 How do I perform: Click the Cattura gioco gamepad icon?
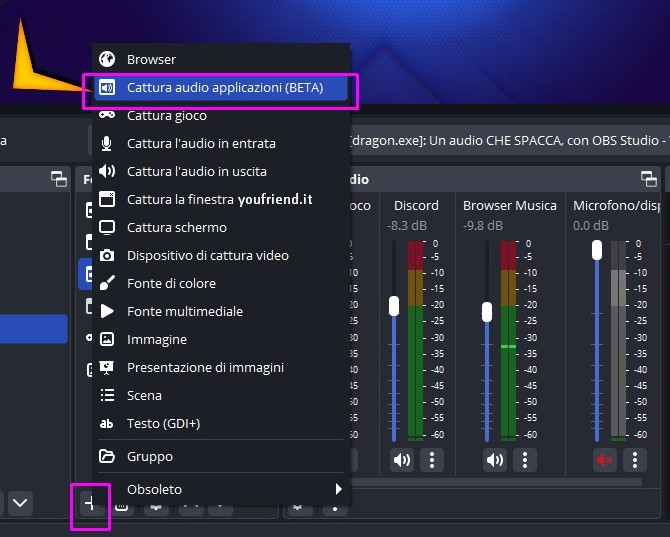(x=107, y=115)
